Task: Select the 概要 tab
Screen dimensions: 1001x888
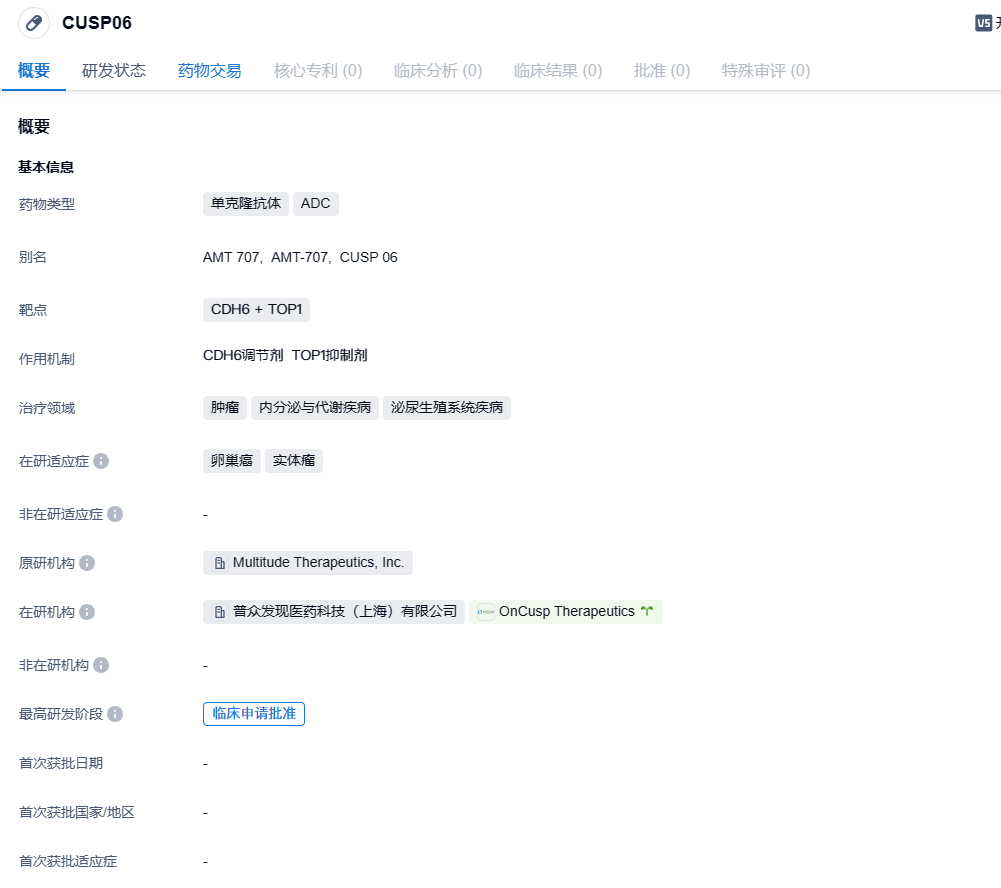Action: point(34,71)
